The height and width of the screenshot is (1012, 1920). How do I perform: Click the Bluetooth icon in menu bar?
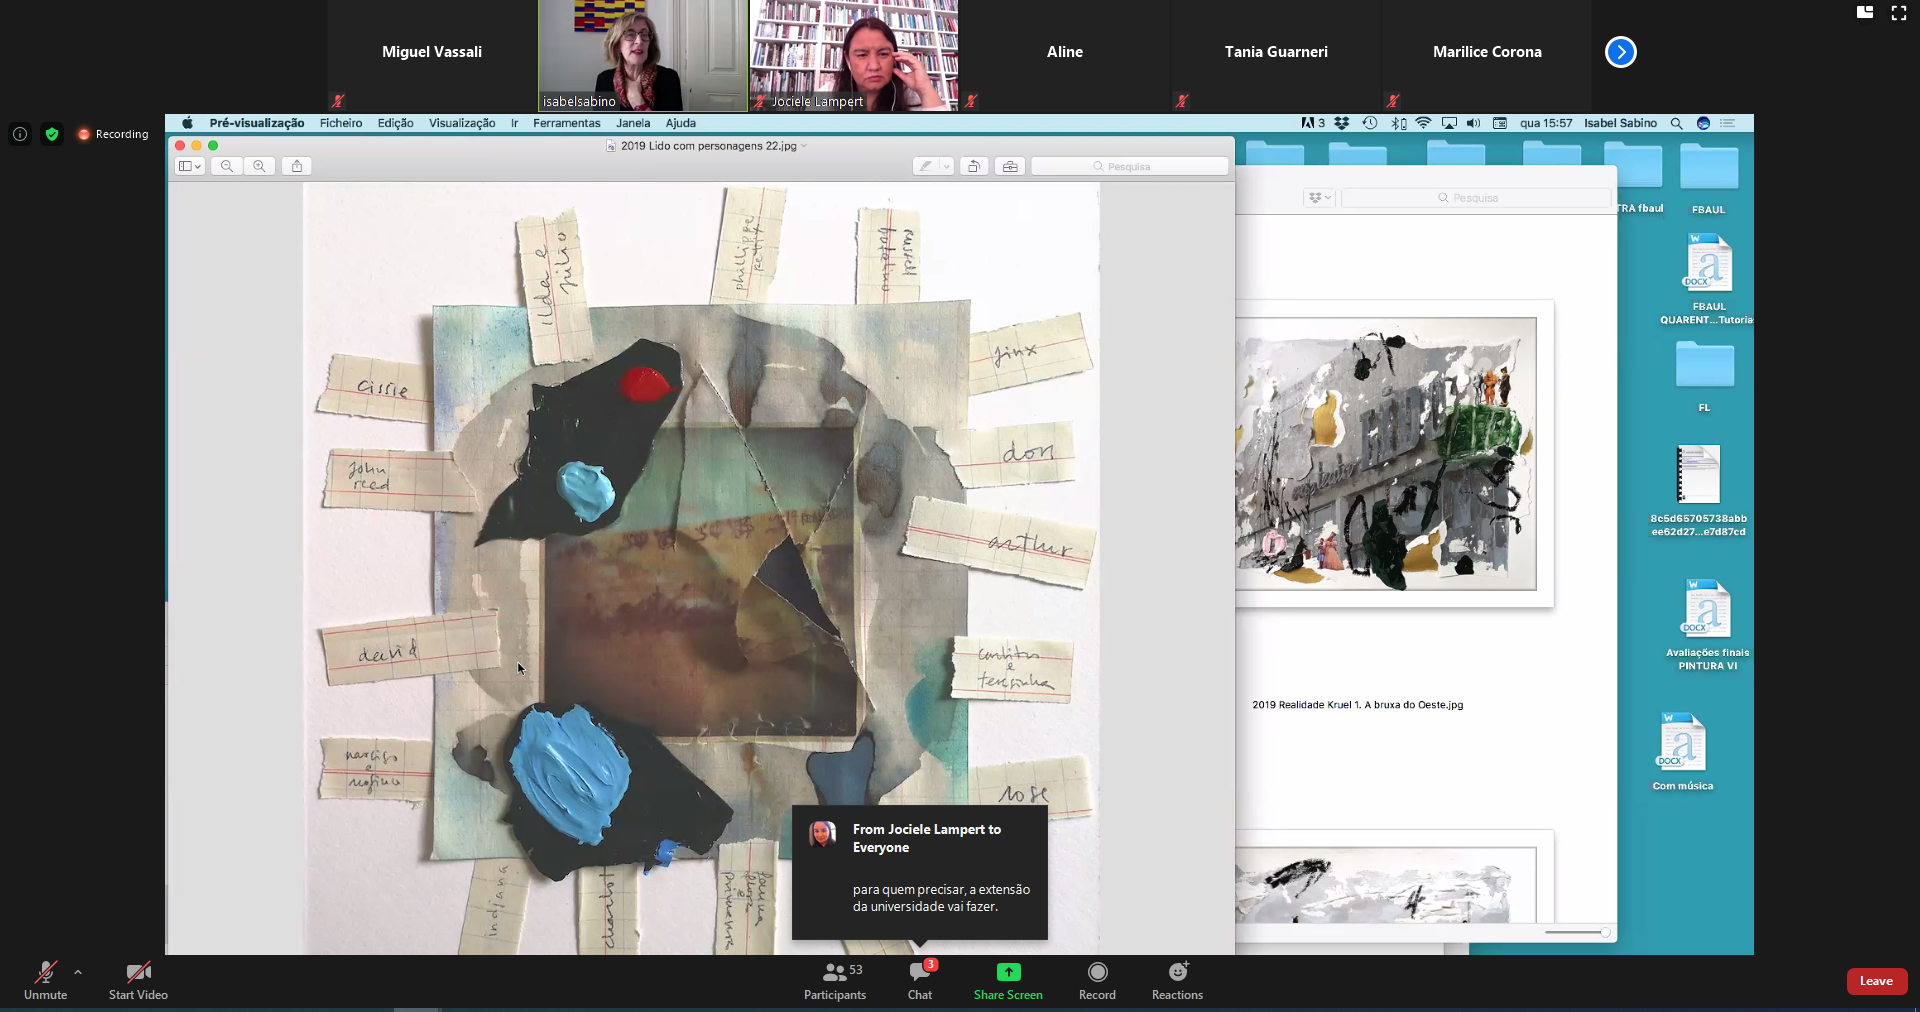tap(1398, 123)
